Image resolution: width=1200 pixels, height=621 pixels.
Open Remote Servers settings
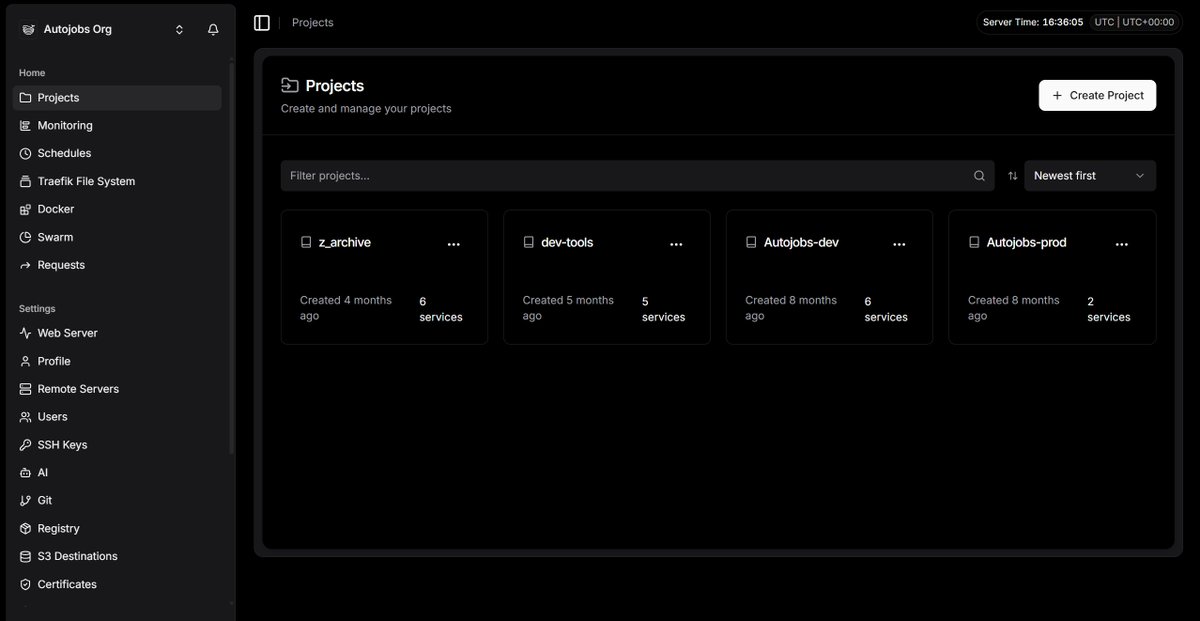pos(117,389)
